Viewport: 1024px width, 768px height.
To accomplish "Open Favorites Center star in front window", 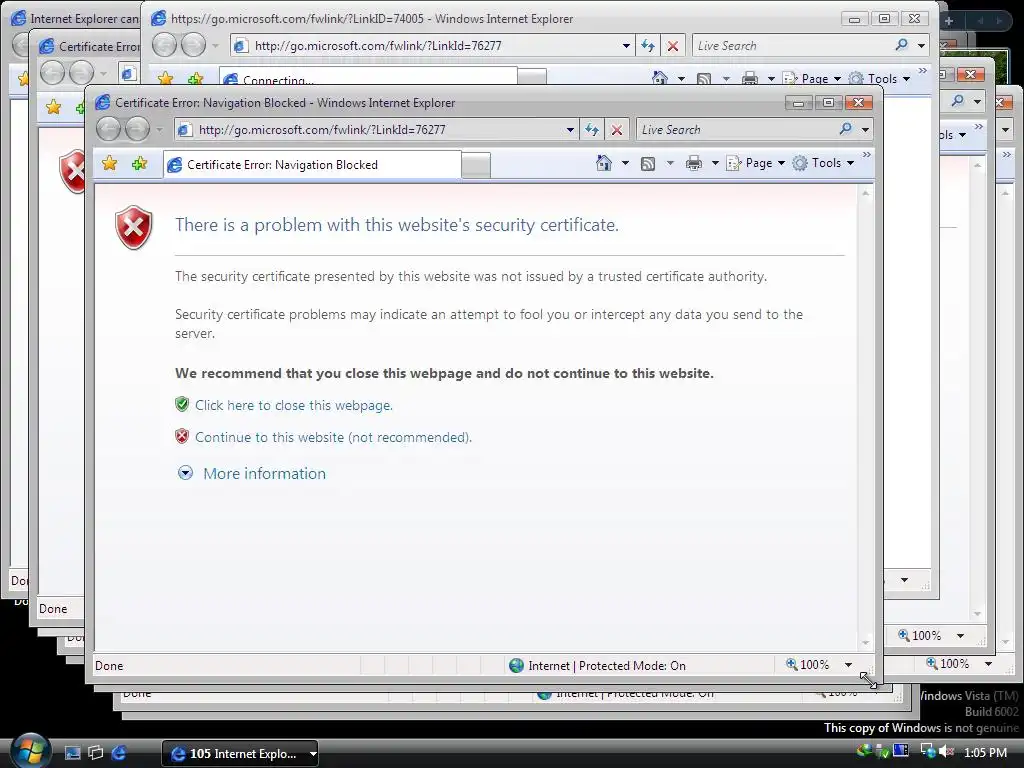I will pos(110,163).
